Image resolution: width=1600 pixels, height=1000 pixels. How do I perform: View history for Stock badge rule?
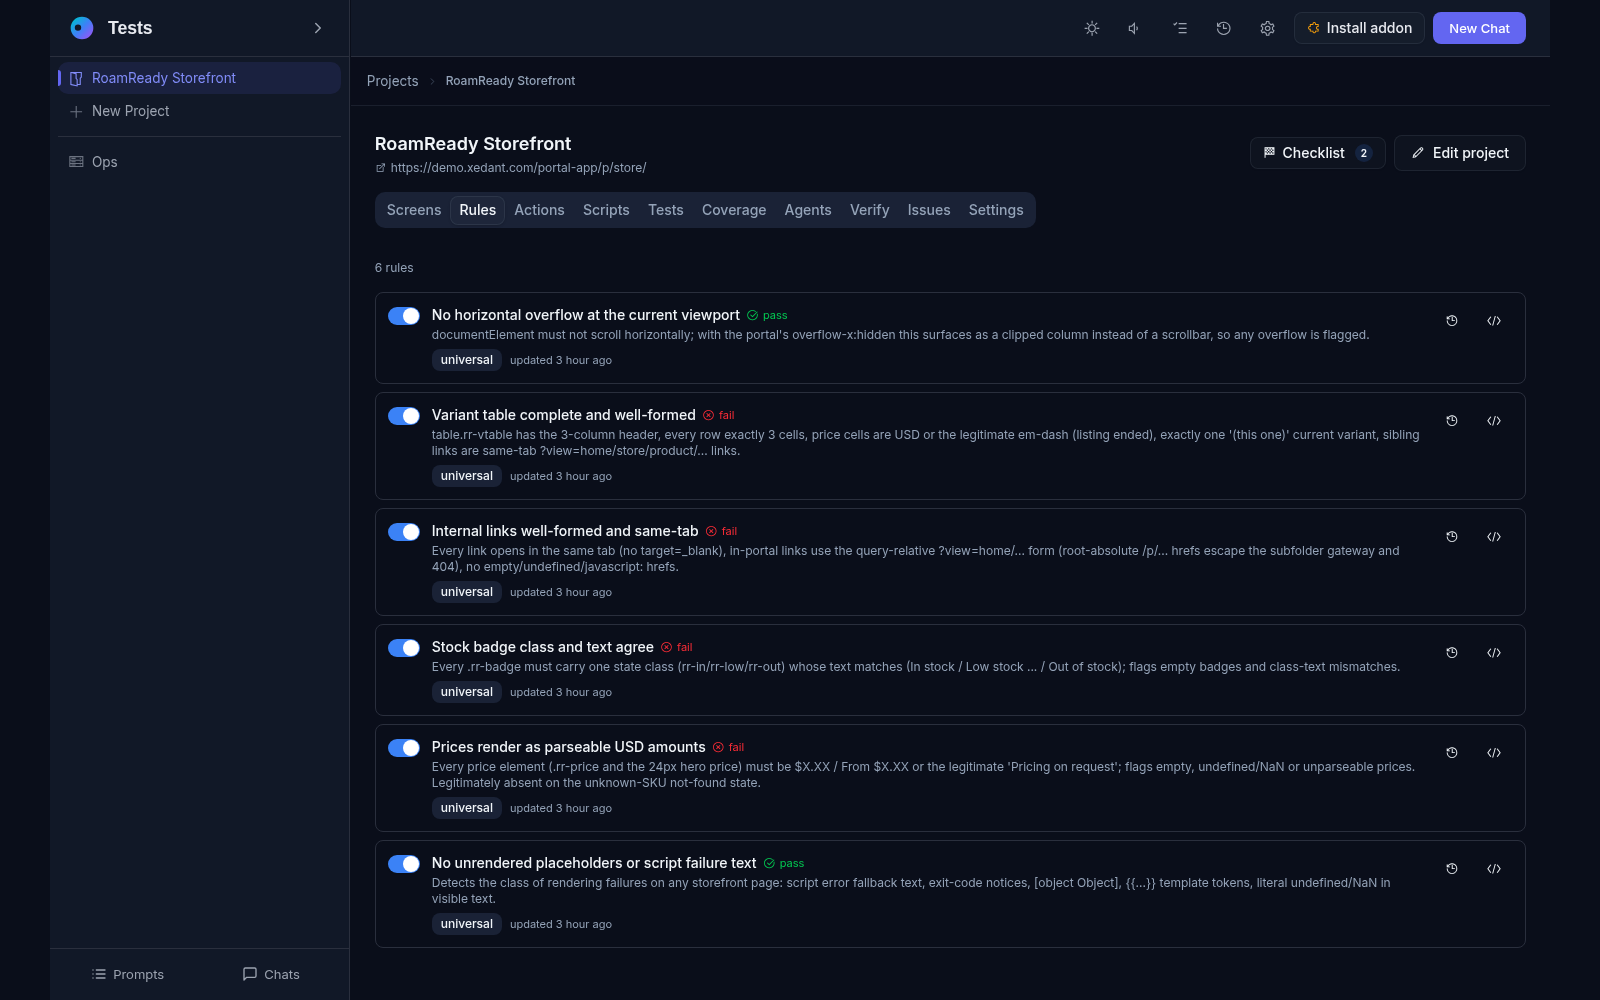(x=1452, y=653)
